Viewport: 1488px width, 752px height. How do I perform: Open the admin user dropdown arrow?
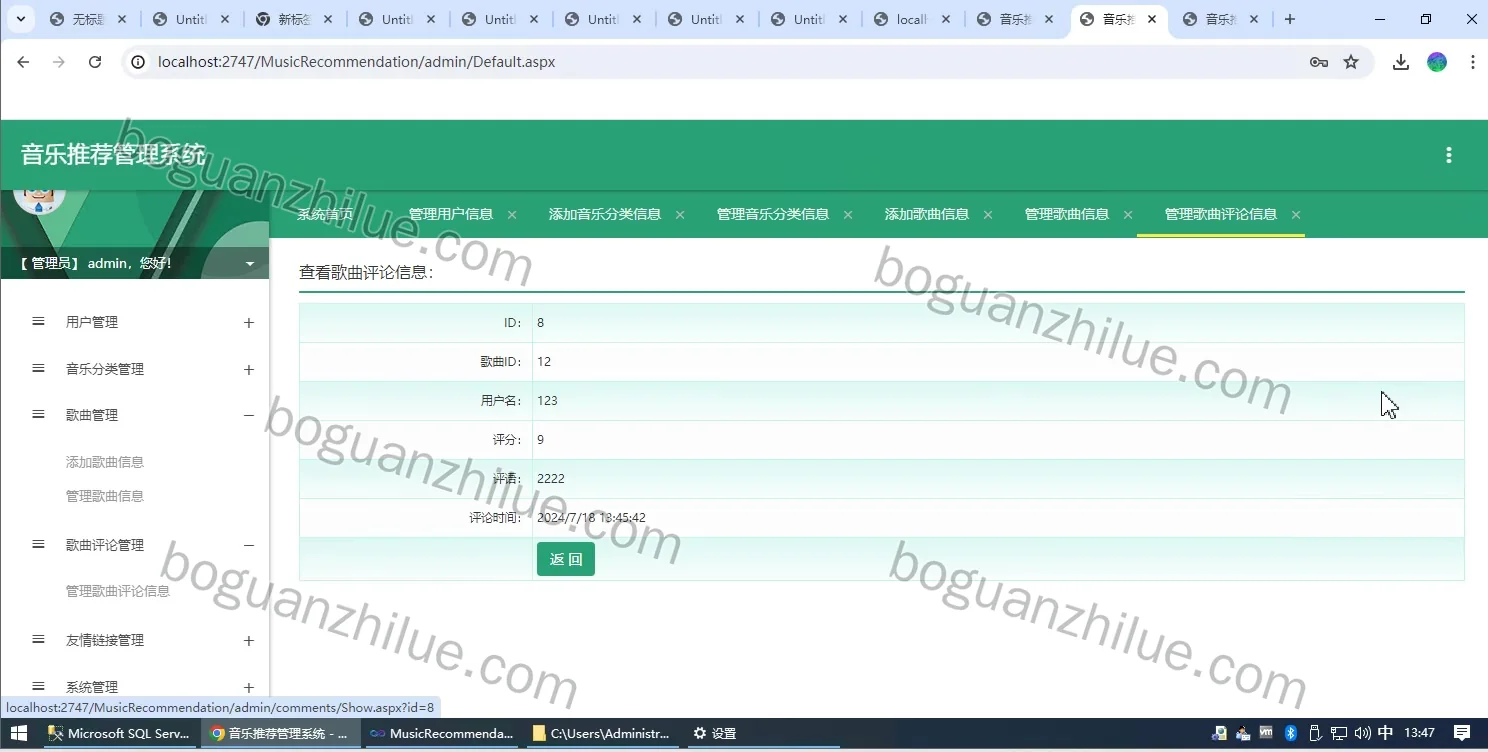pos(250,264)
